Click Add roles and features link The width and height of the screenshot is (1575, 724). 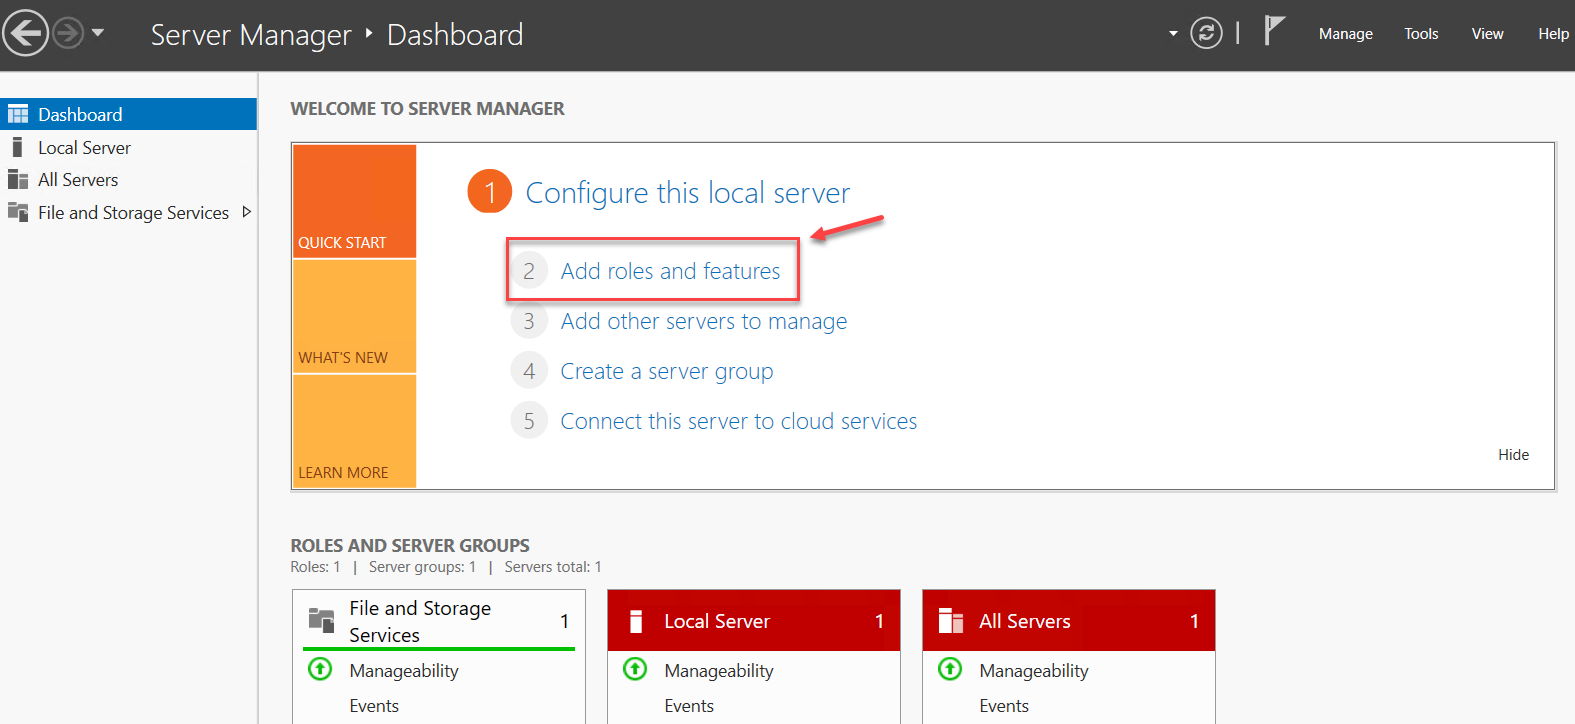(670, 271)
